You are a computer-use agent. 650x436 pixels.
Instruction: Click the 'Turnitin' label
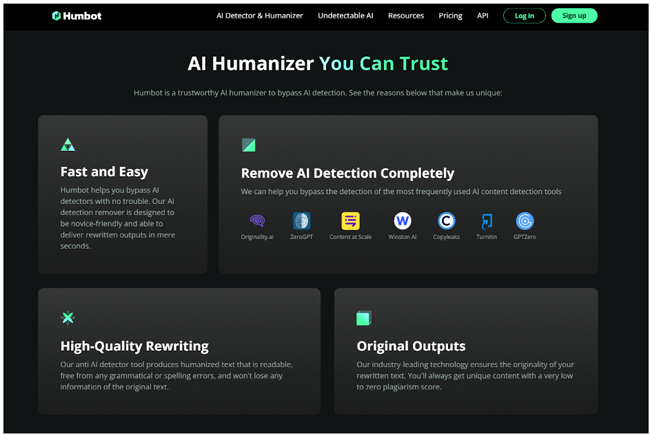coord(487,237)
